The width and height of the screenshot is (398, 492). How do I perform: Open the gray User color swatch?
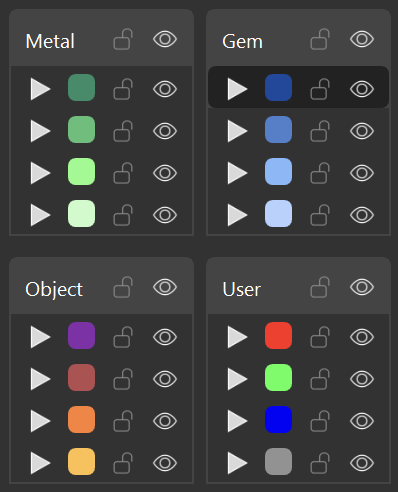tap(278, 462)
